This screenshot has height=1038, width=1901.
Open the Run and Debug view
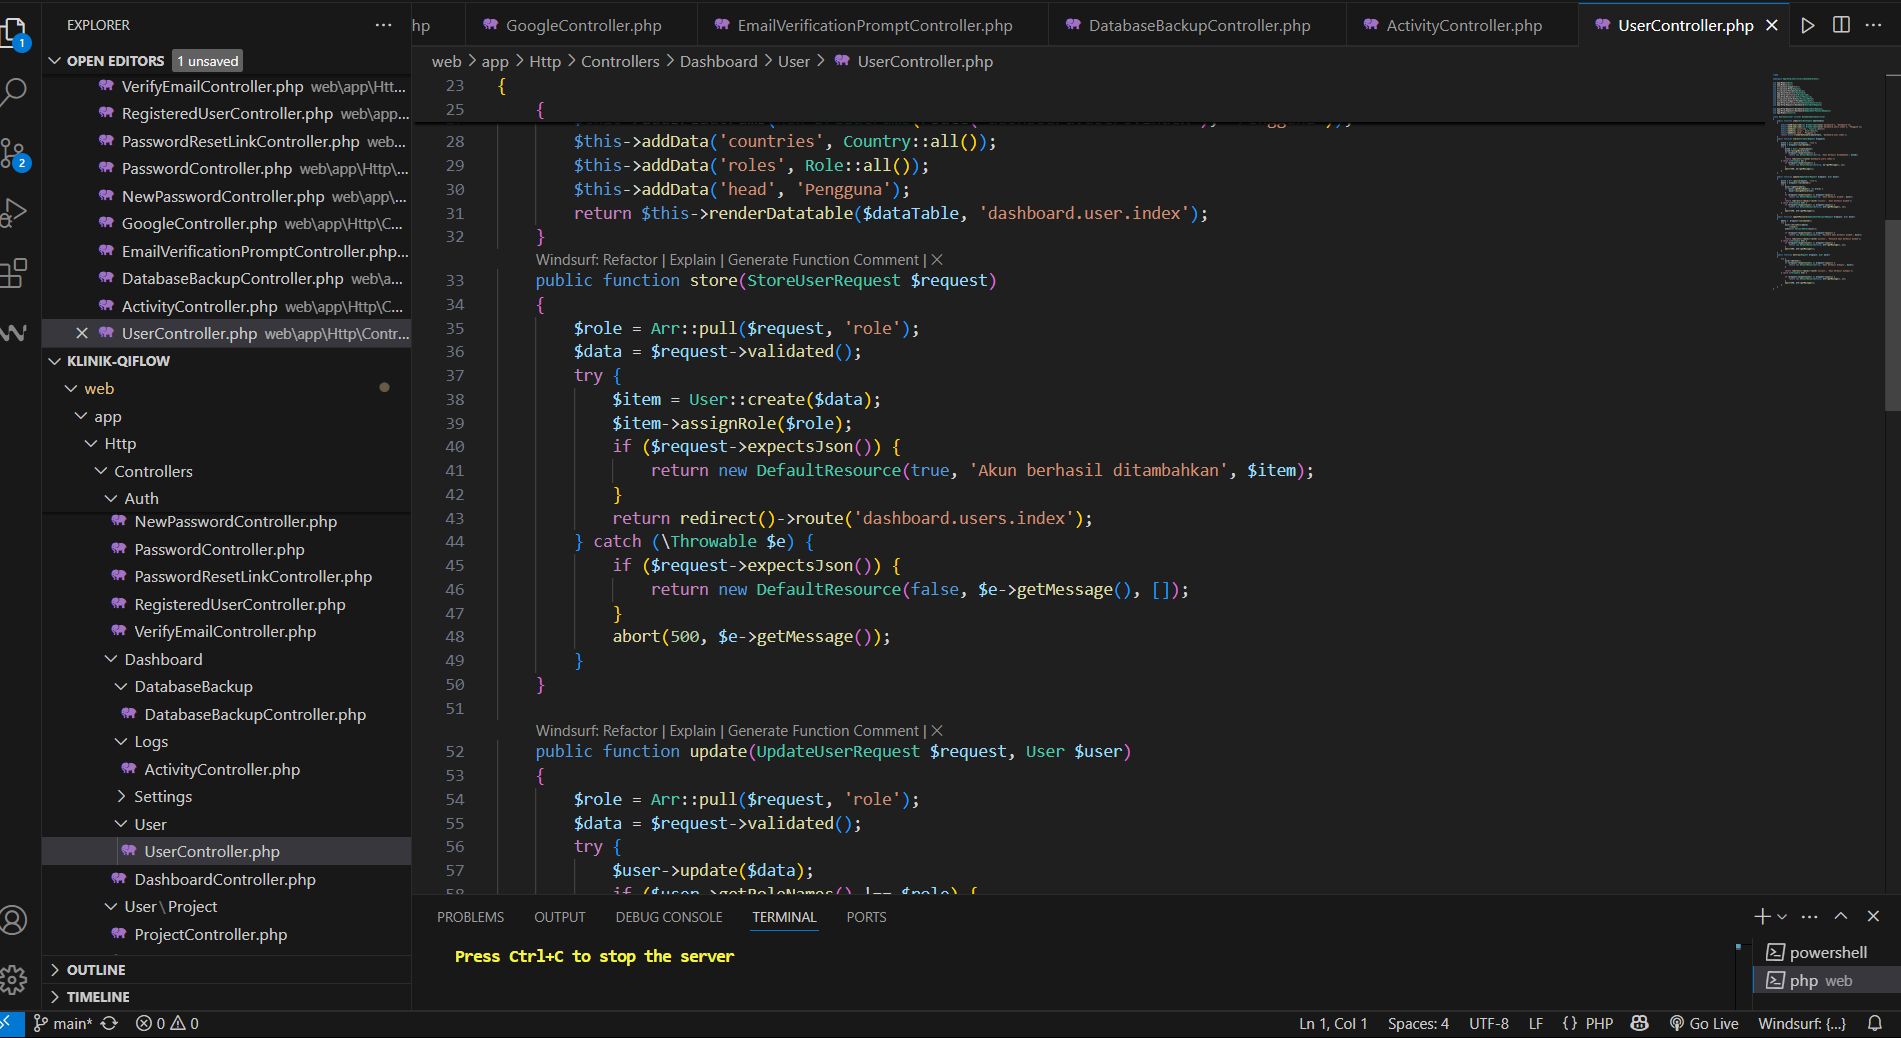pos(14,212)
